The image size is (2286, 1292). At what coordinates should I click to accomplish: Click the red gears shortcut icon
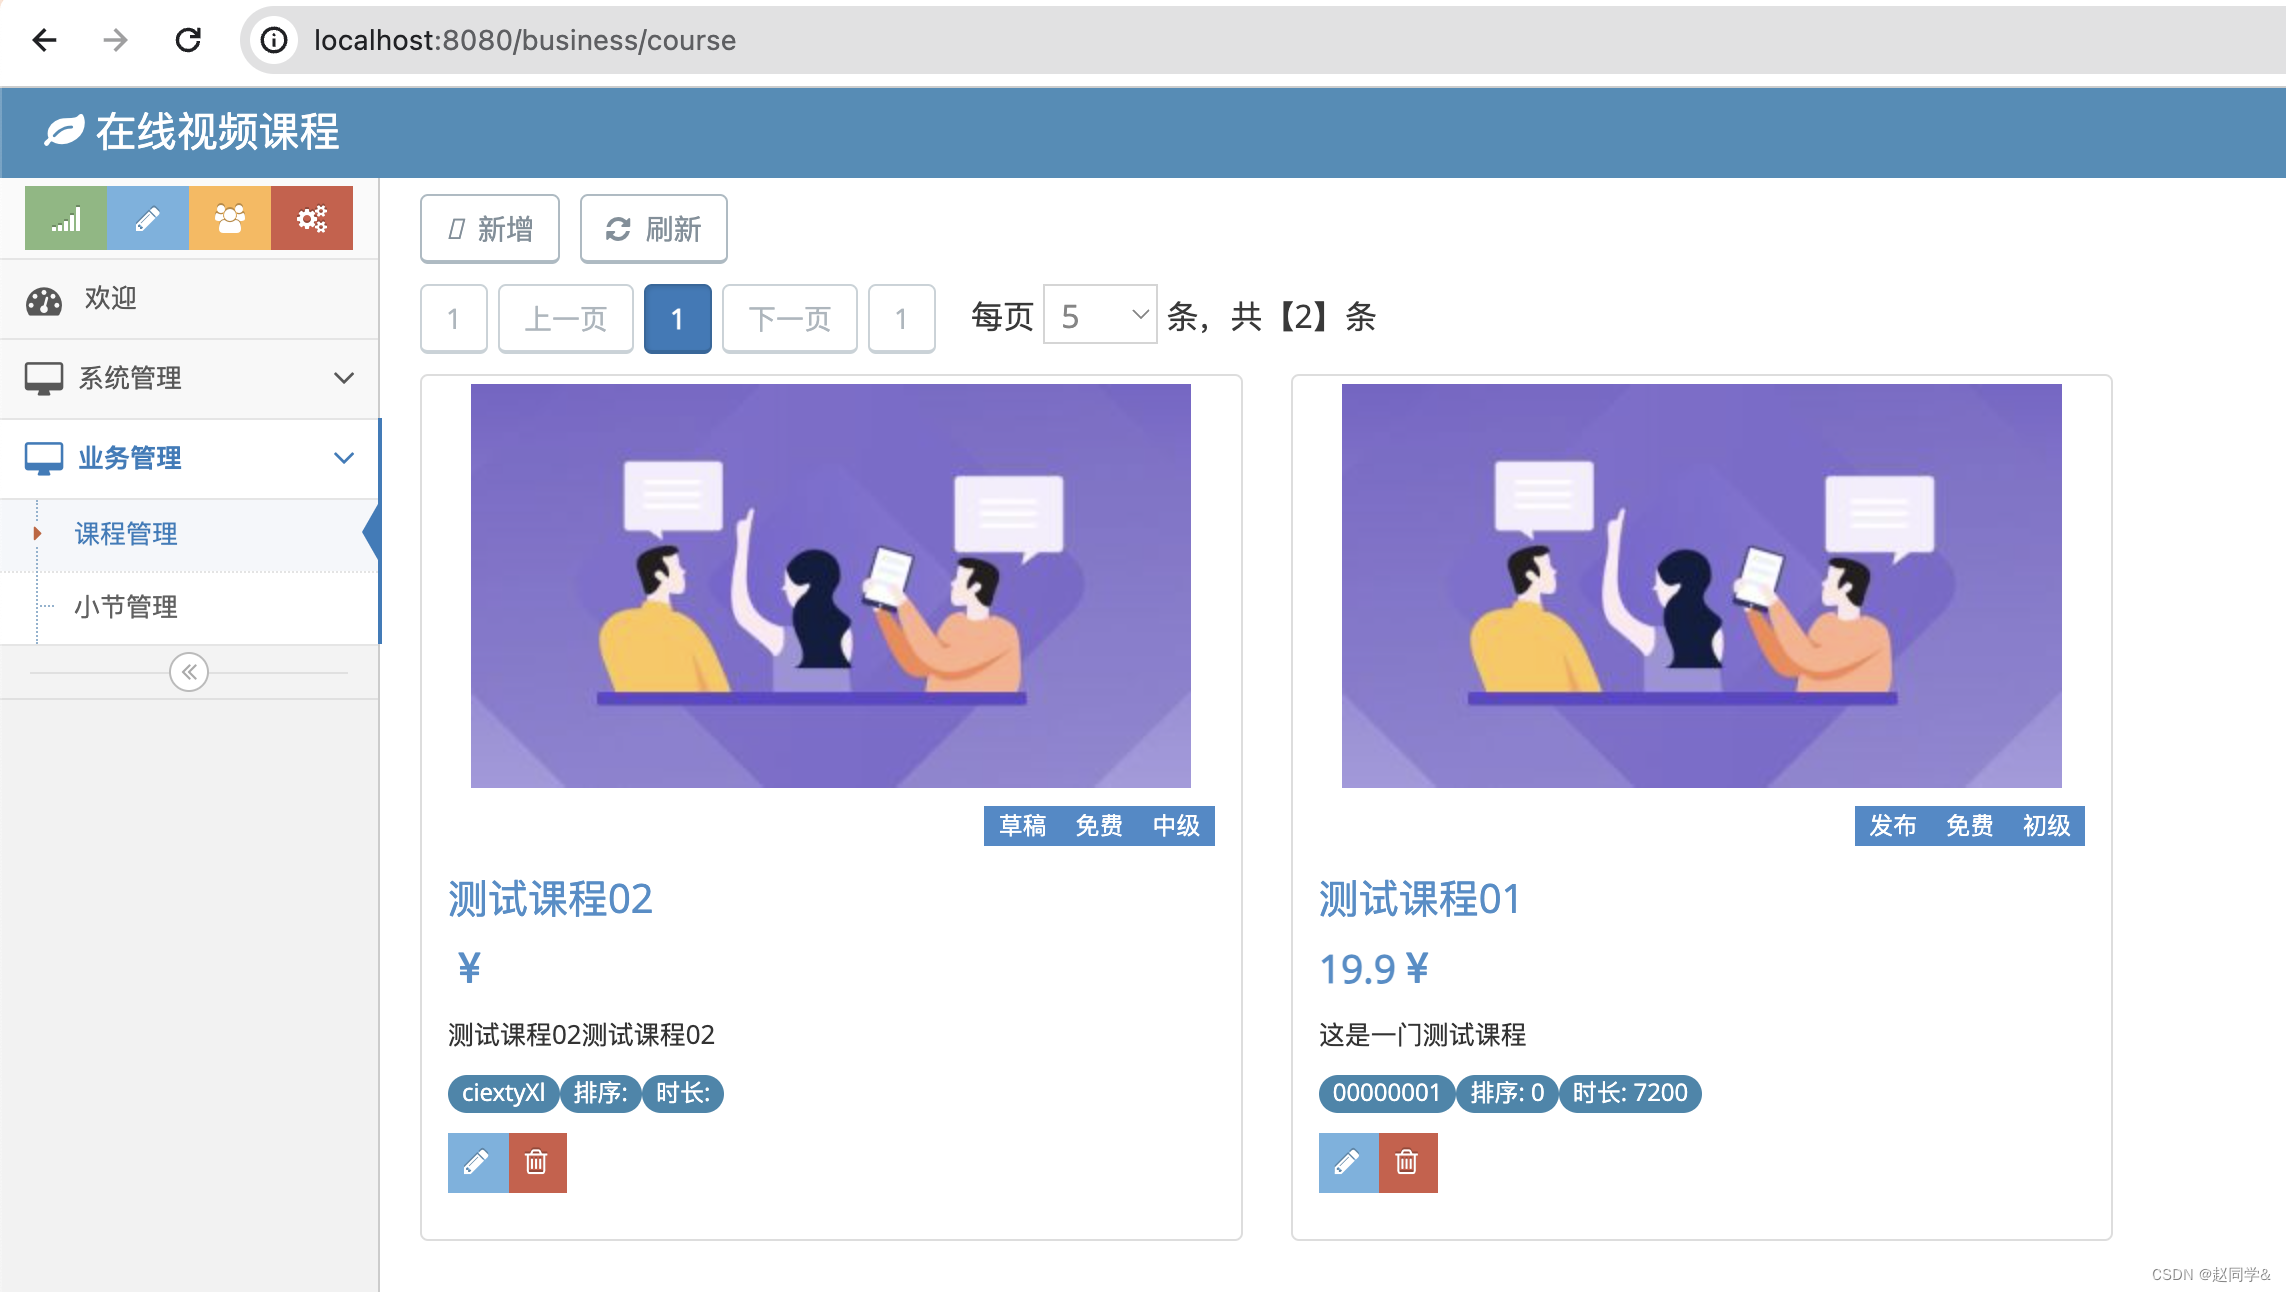tap(312, 218)
